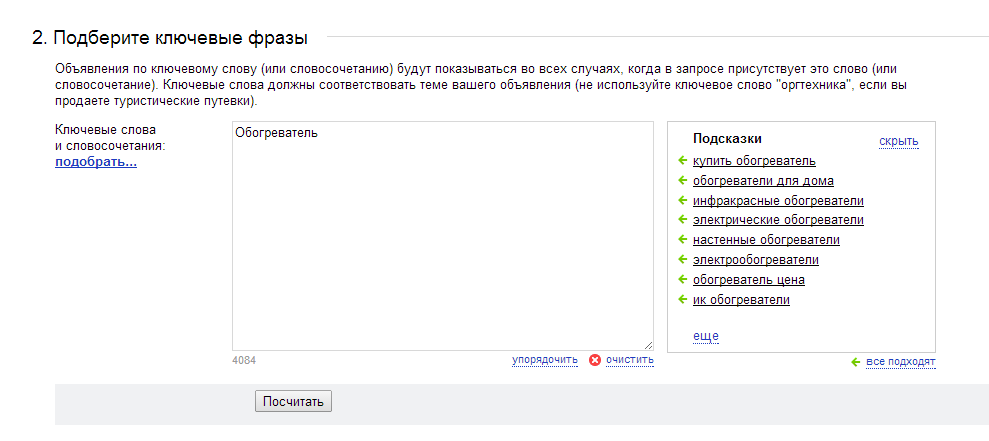Click green arrow next to 'все подходят'

click(855, 362)
